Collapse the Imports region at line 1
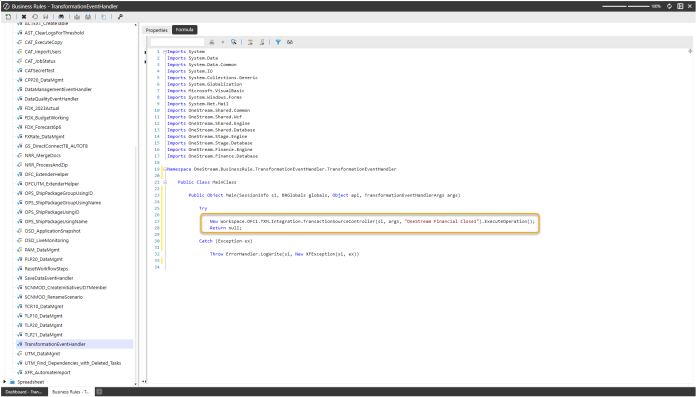696x397 pixels. tap(165, 52)
